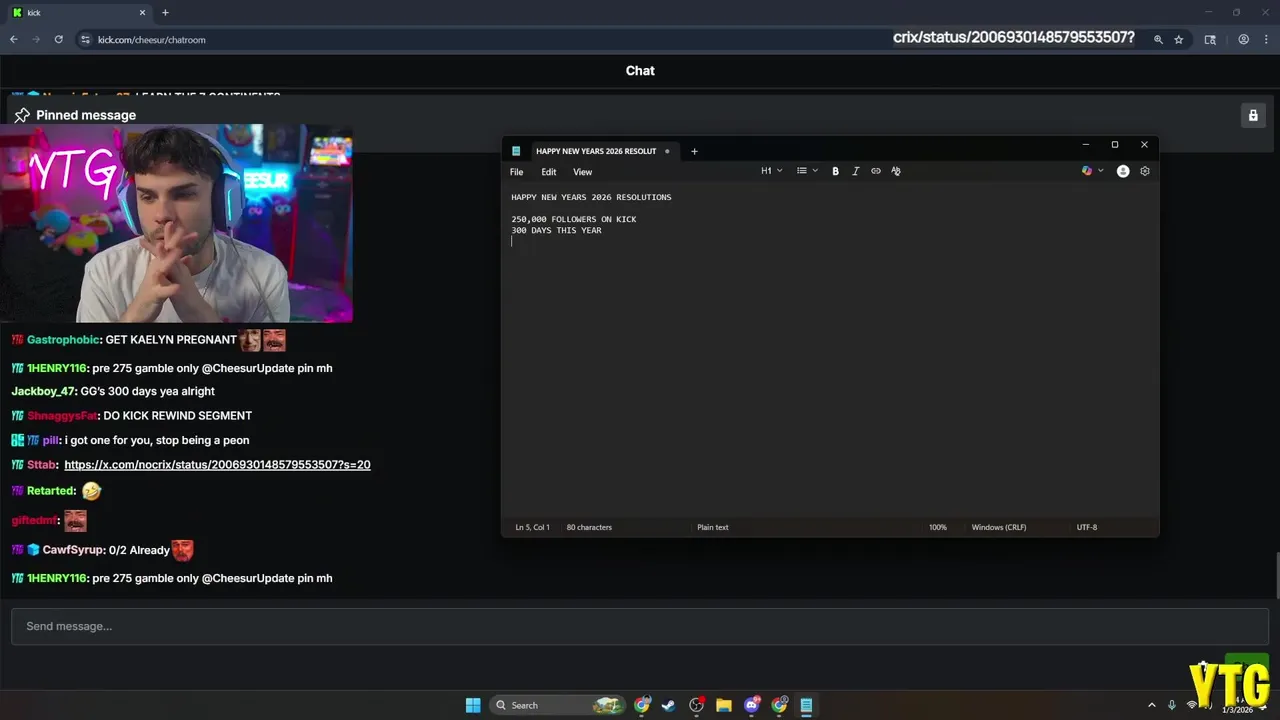This screenshot has height=720, width=1280.
Task: Open the H1 heading dropdown in Notepad
Action: (x=771, y=171)
